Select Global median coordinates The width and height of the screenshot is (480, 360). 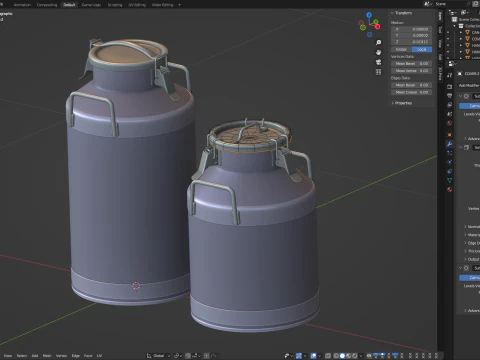click(401, 49)
